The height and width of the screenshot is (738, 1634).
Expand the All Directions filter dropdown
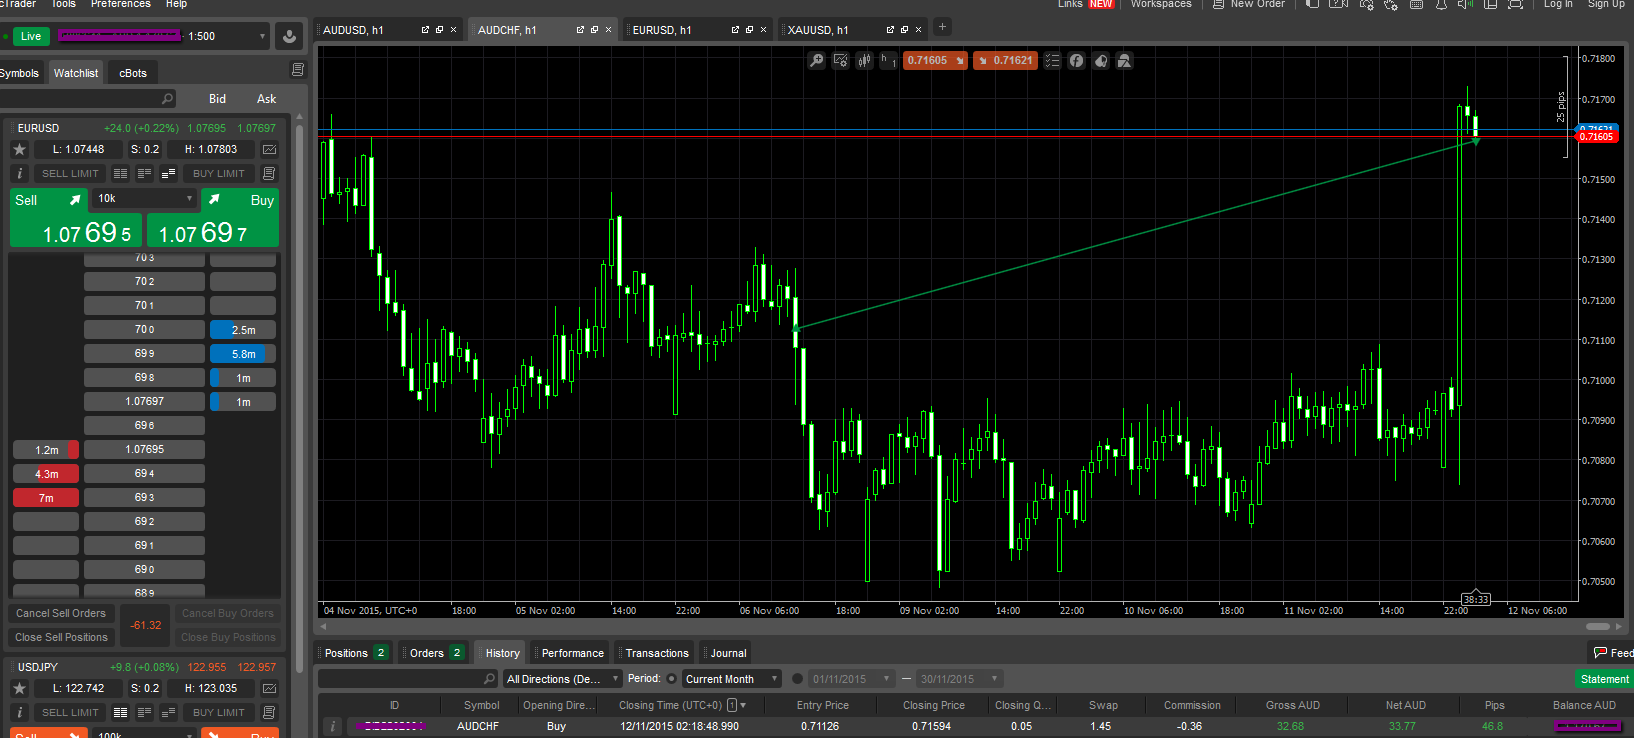pos(561,679)
